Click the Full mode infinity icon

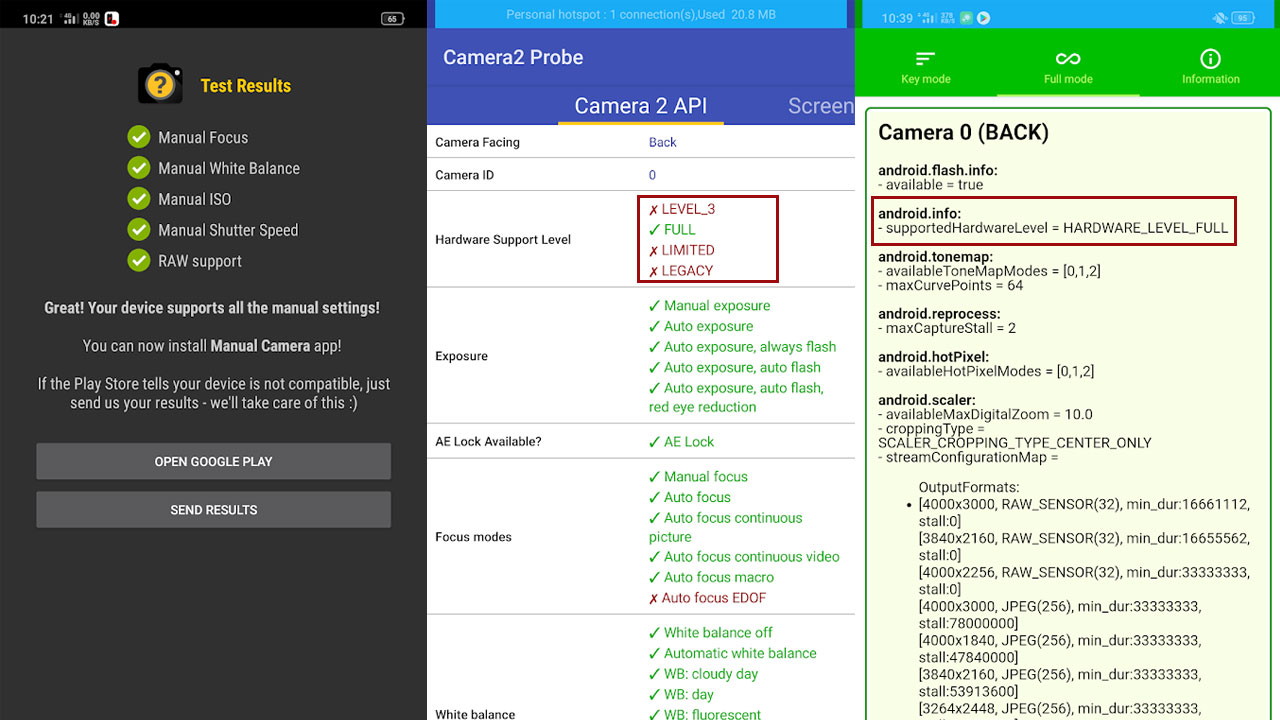coord(1068,58)
